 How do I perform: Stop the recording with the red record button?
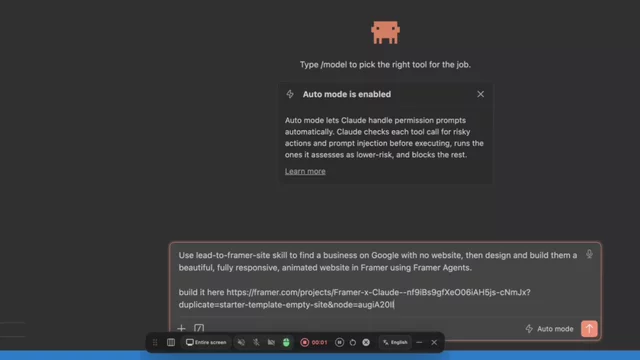click(304, 342)
